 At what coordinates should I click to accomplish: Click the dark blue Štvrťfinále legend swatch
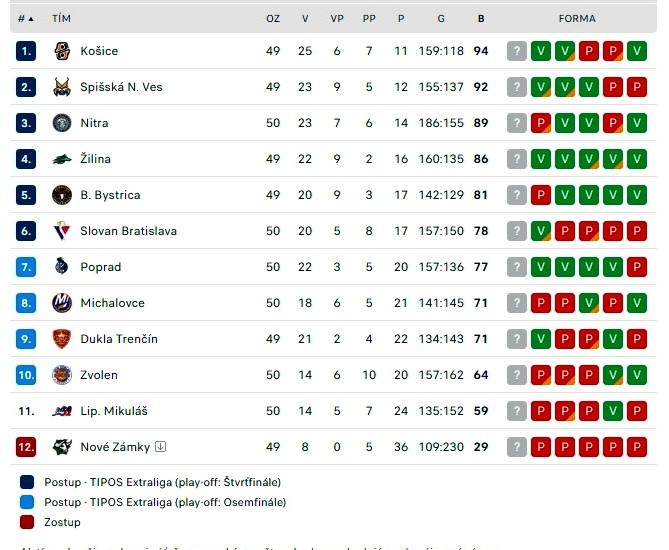(27, 482)
